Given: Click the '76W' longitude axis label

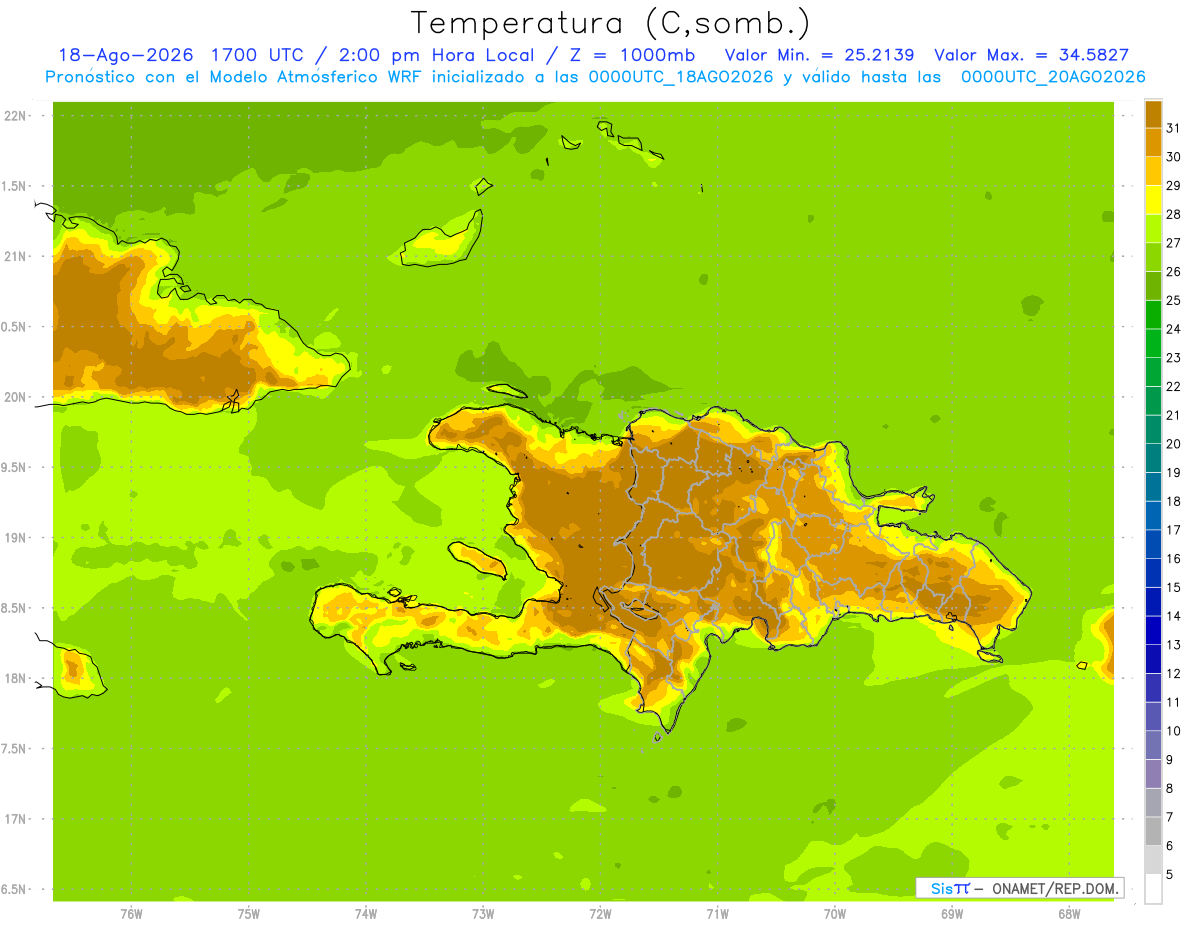Looking at the screenshot, I should [x=131, y=914].
